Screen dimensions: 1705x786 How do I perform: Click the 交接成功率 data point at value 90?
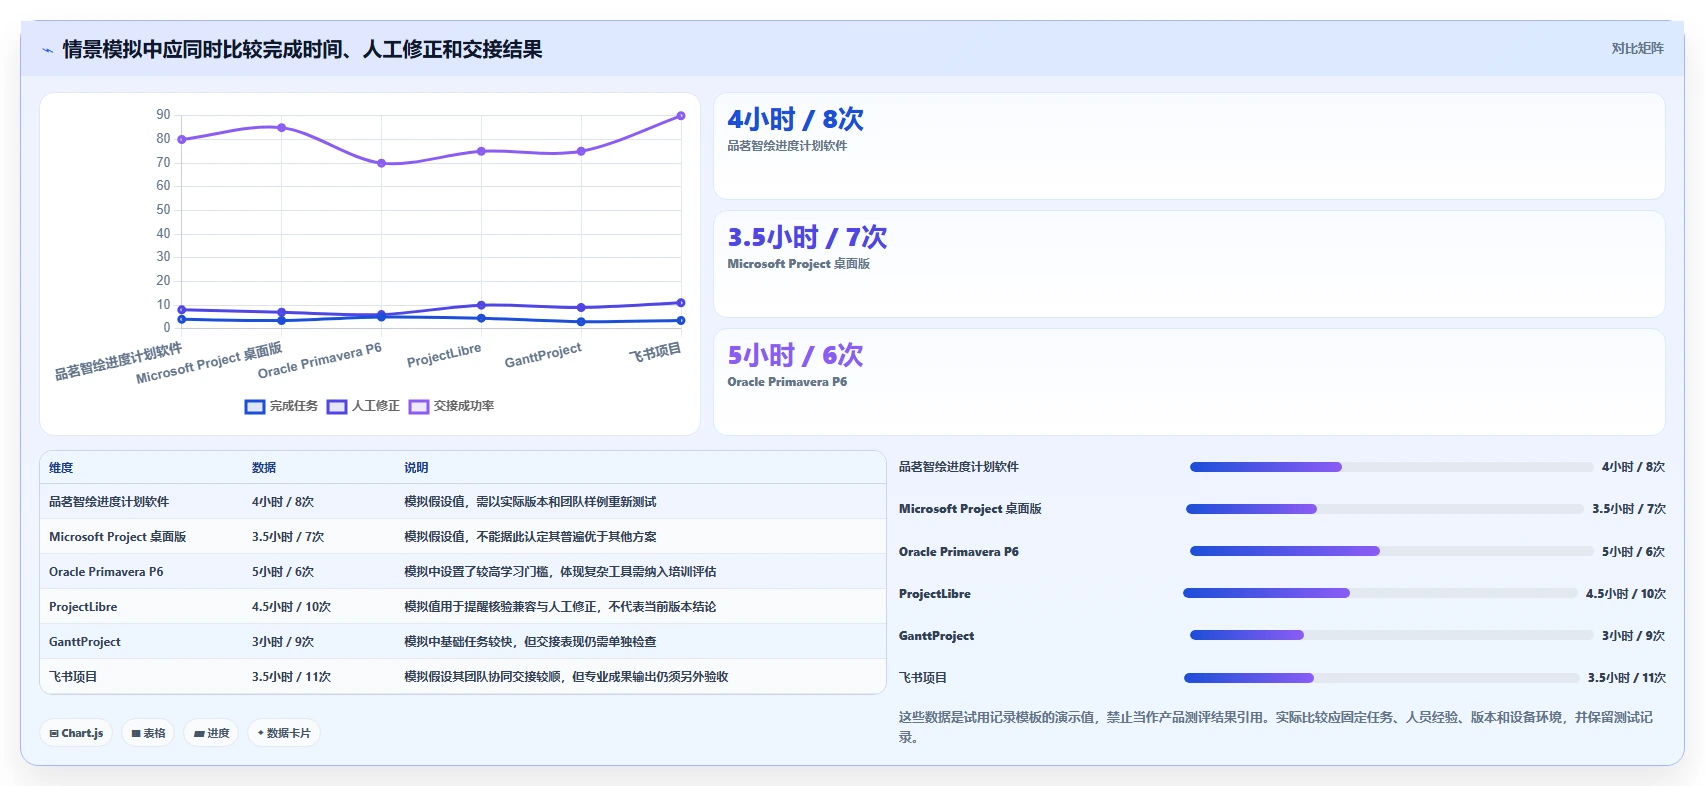click(681, 116)
